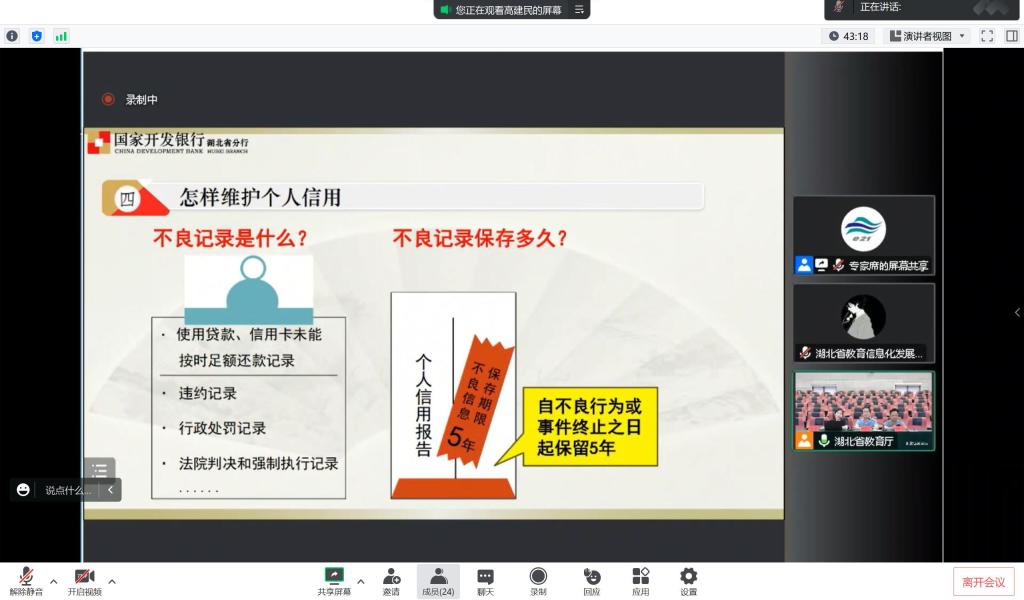Unmute the microphone (解除静音)
The image size is (1024, 600).
(27, 580)
